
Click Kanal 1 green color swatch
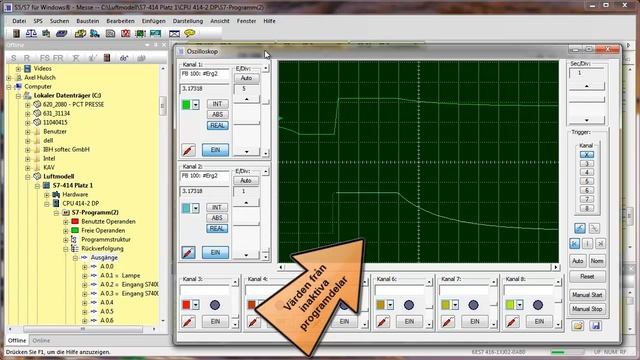coord(186,105)
